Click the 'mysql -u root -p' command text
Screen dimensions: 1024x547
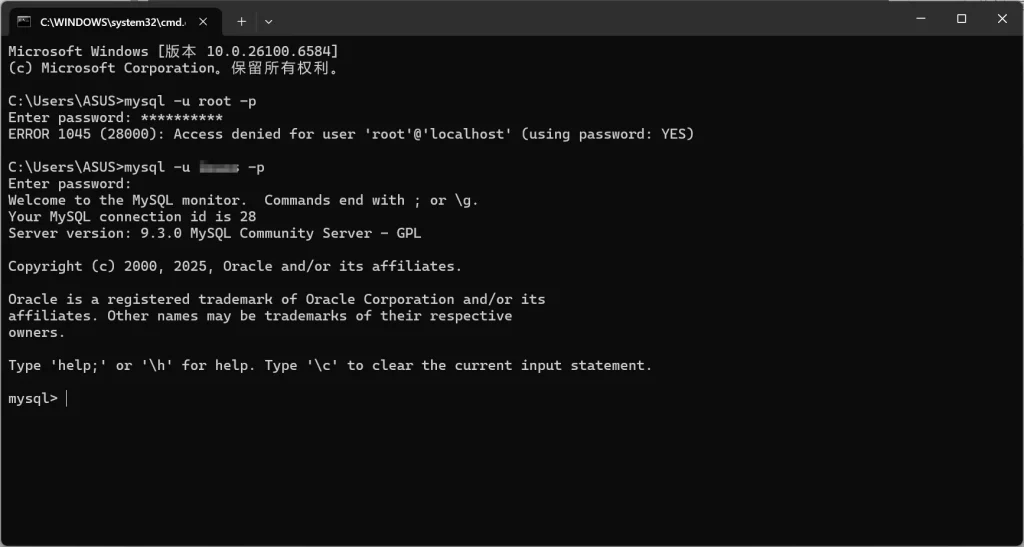pyautogui.click(x=191, y=101)
